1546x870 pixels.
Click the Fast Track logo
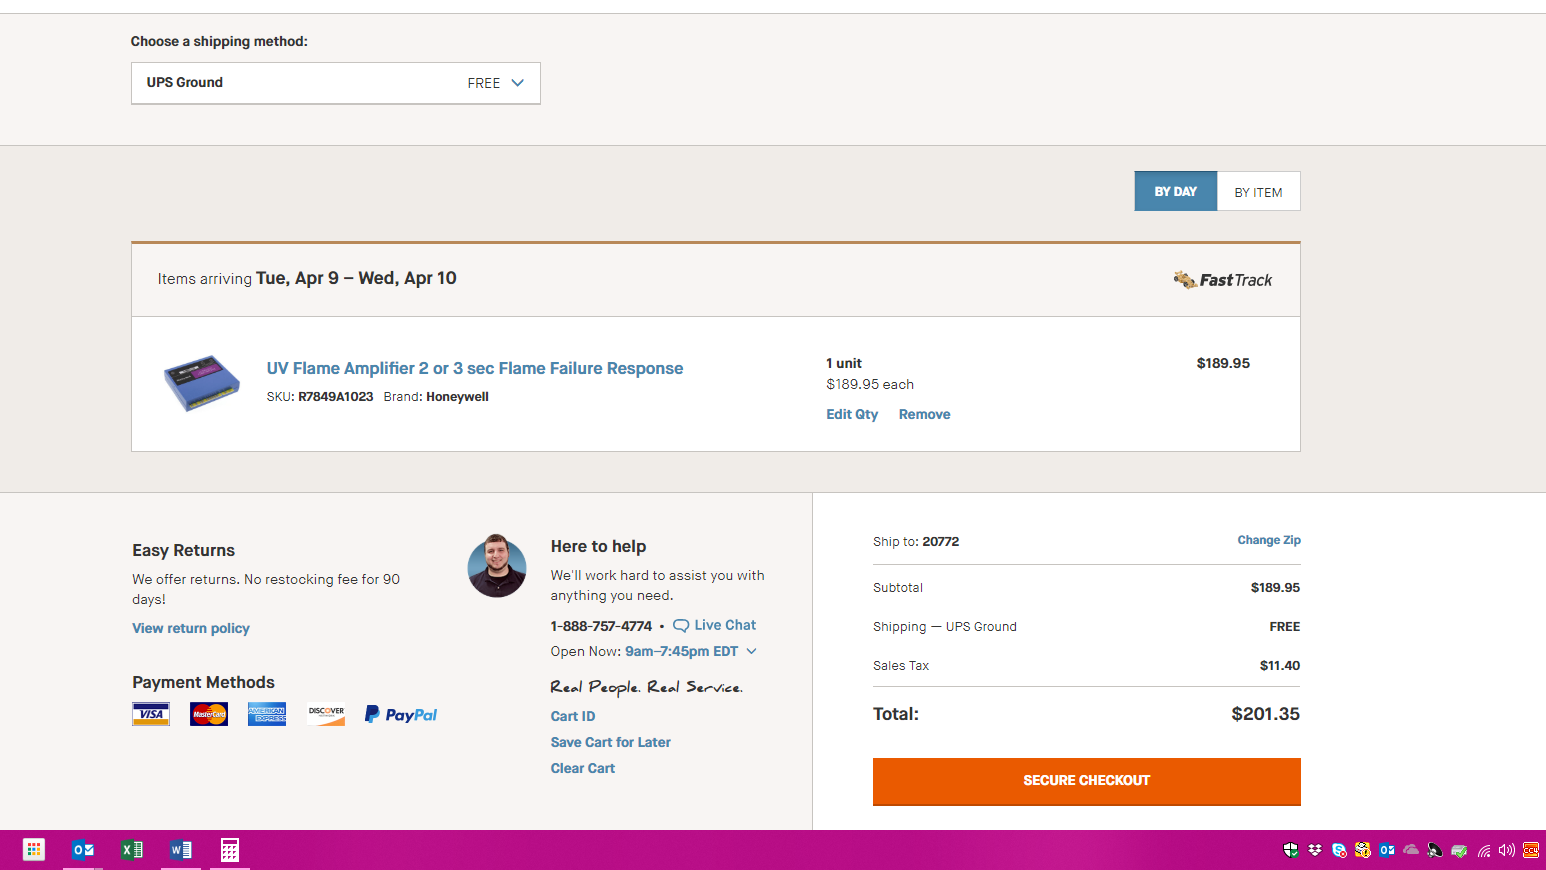pyautogui.click(x=1223, y=280)
